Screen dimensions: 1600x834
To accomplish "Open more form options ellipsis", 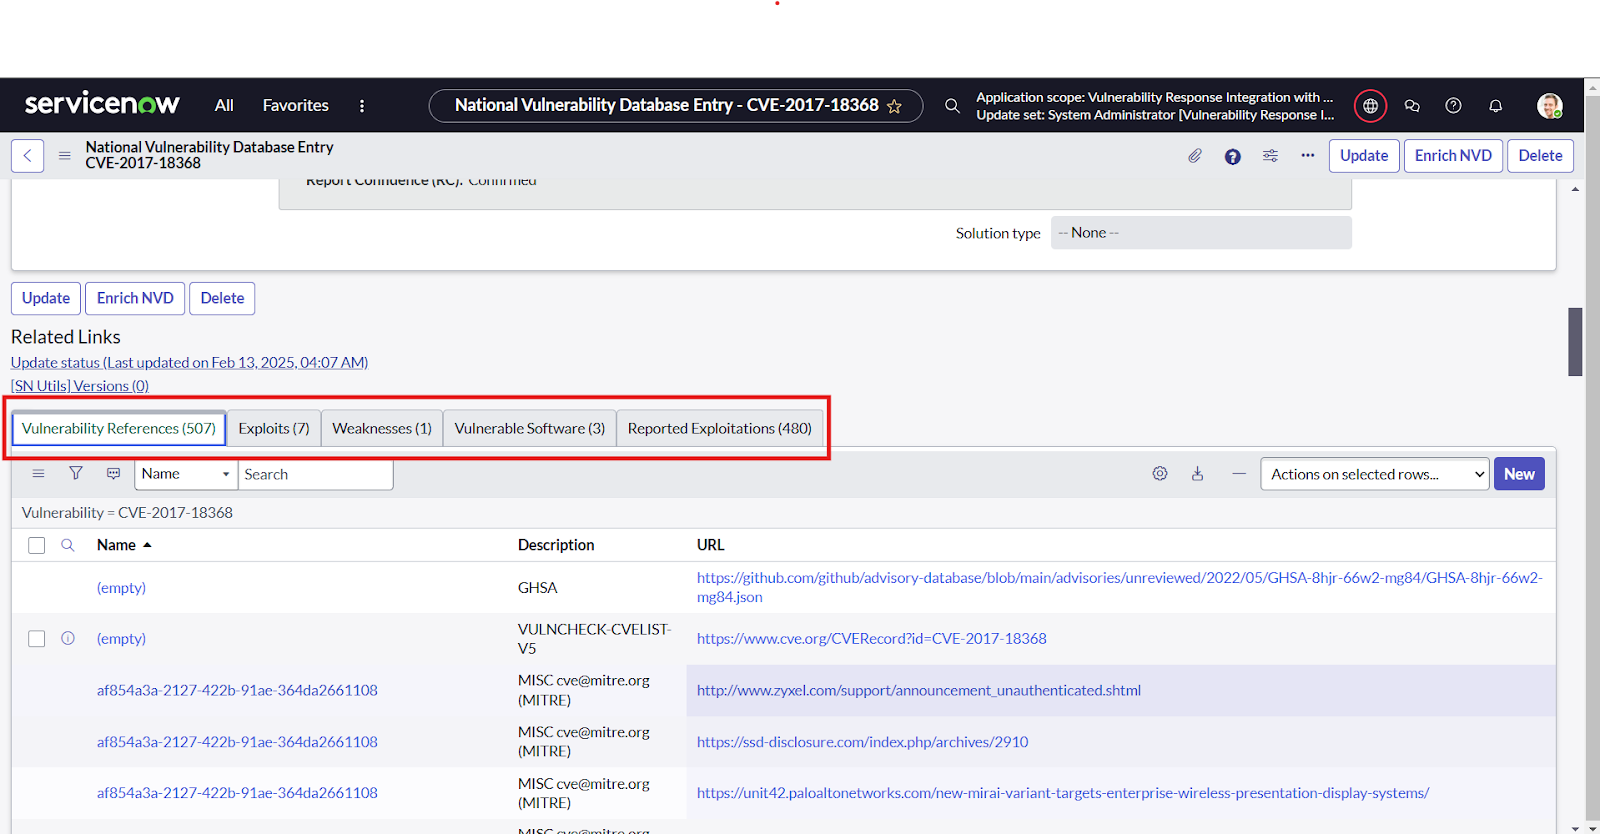I will coord(1307,155).
